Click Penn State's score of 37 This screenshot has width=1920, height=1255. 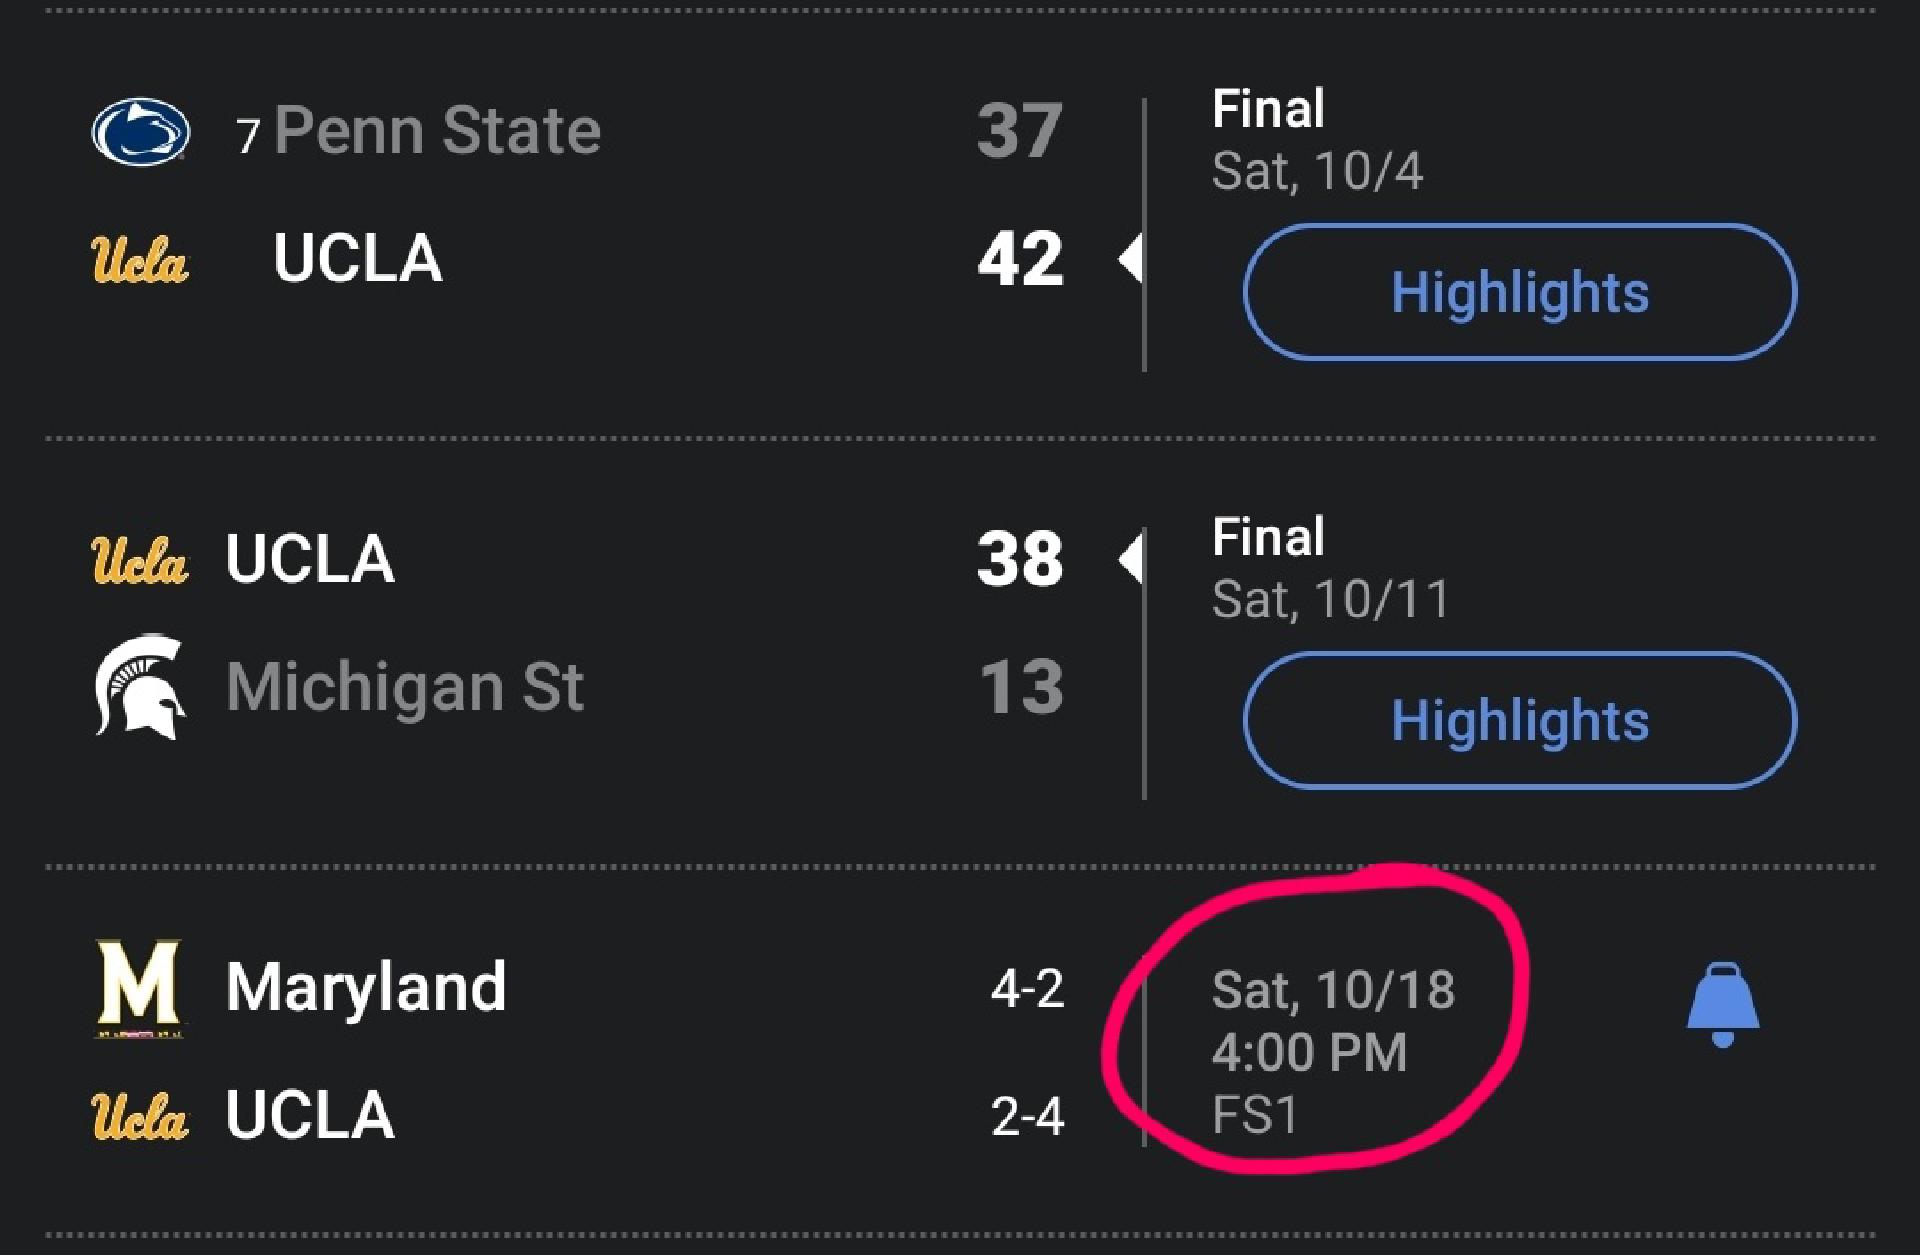(x=1020, y=131)
